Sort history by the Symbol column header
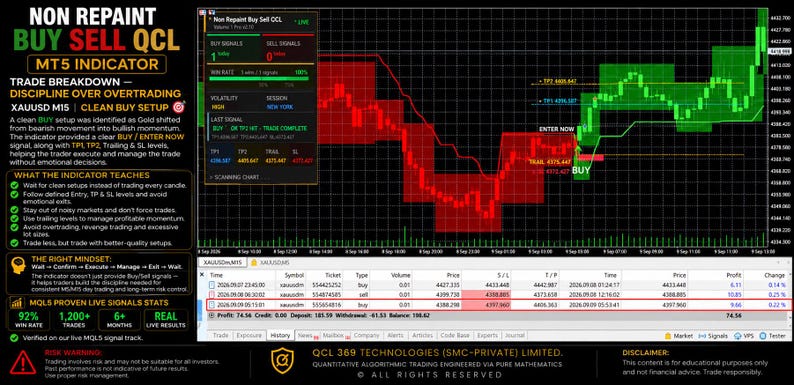Image resolution: width=794 pixels, height=385 pixels. coord(294,275)
